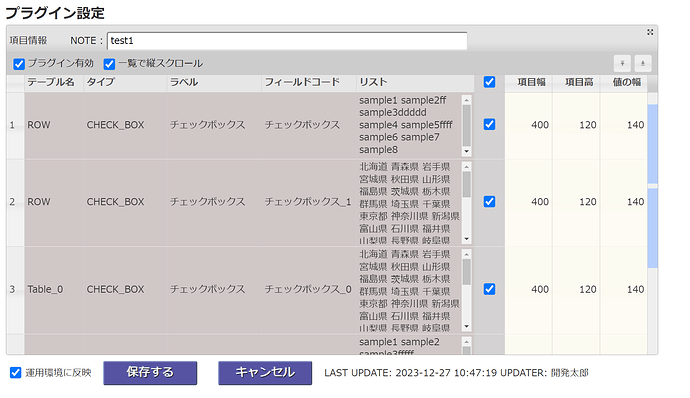
Task: Select row number 2 header
Action: pyautogui.click(x=15, y=203)
